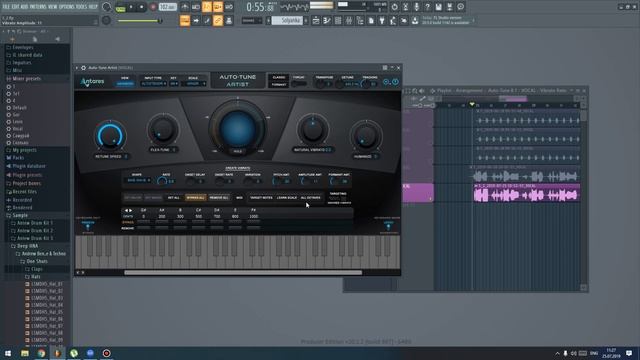Open File Explorer from the taskbar

click(x=25, y=353)
